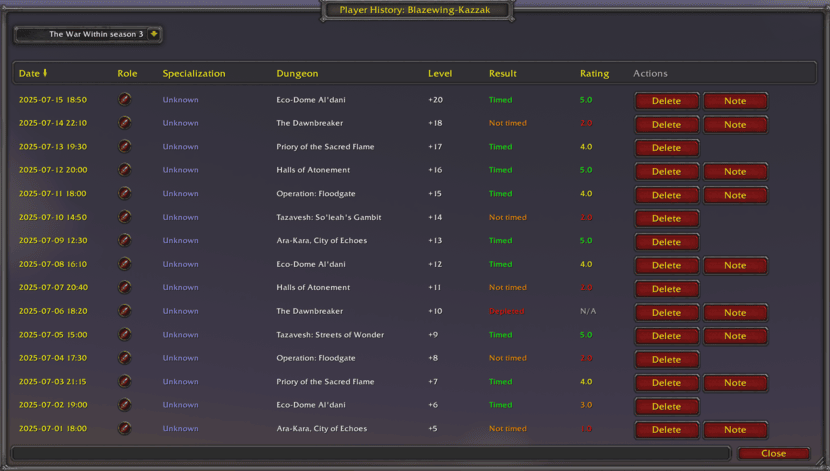The height and width of the screenshot is (471, 830).
Task: Click role icon for 2025-07-01 run
Action: [124, 428]
